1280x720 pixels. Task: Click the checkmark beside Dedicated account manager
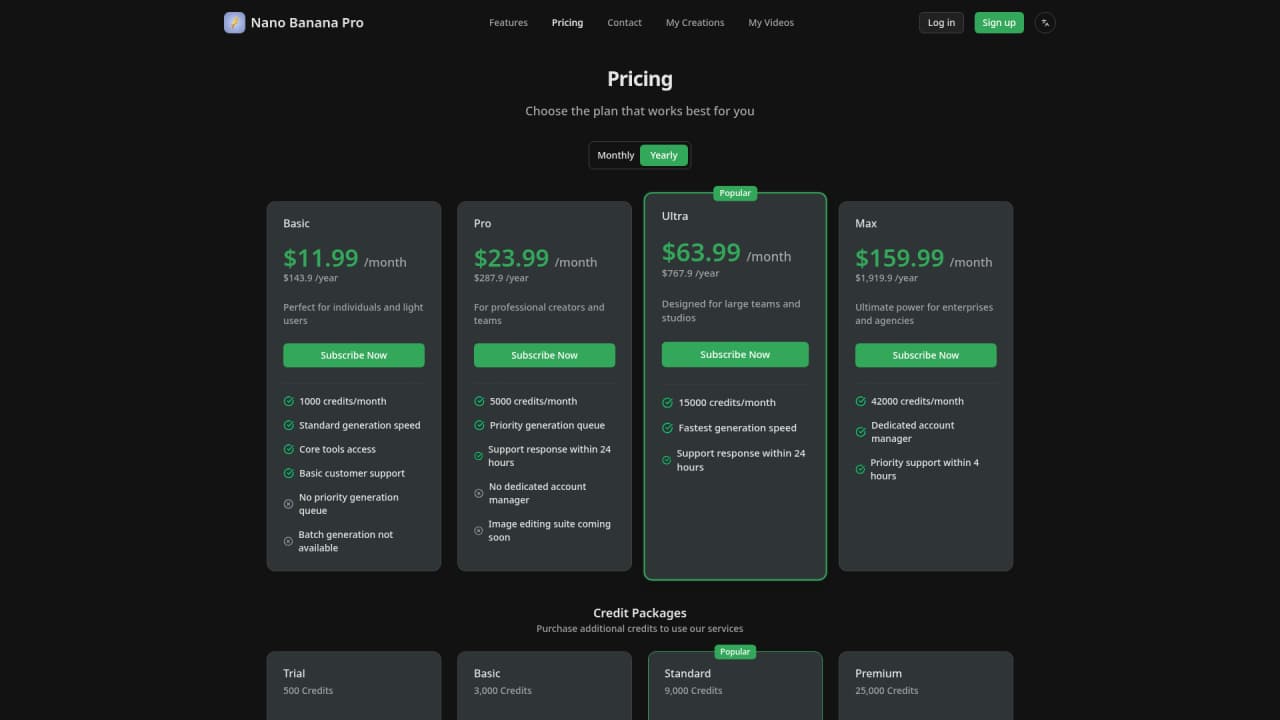(x=860, y=432)
